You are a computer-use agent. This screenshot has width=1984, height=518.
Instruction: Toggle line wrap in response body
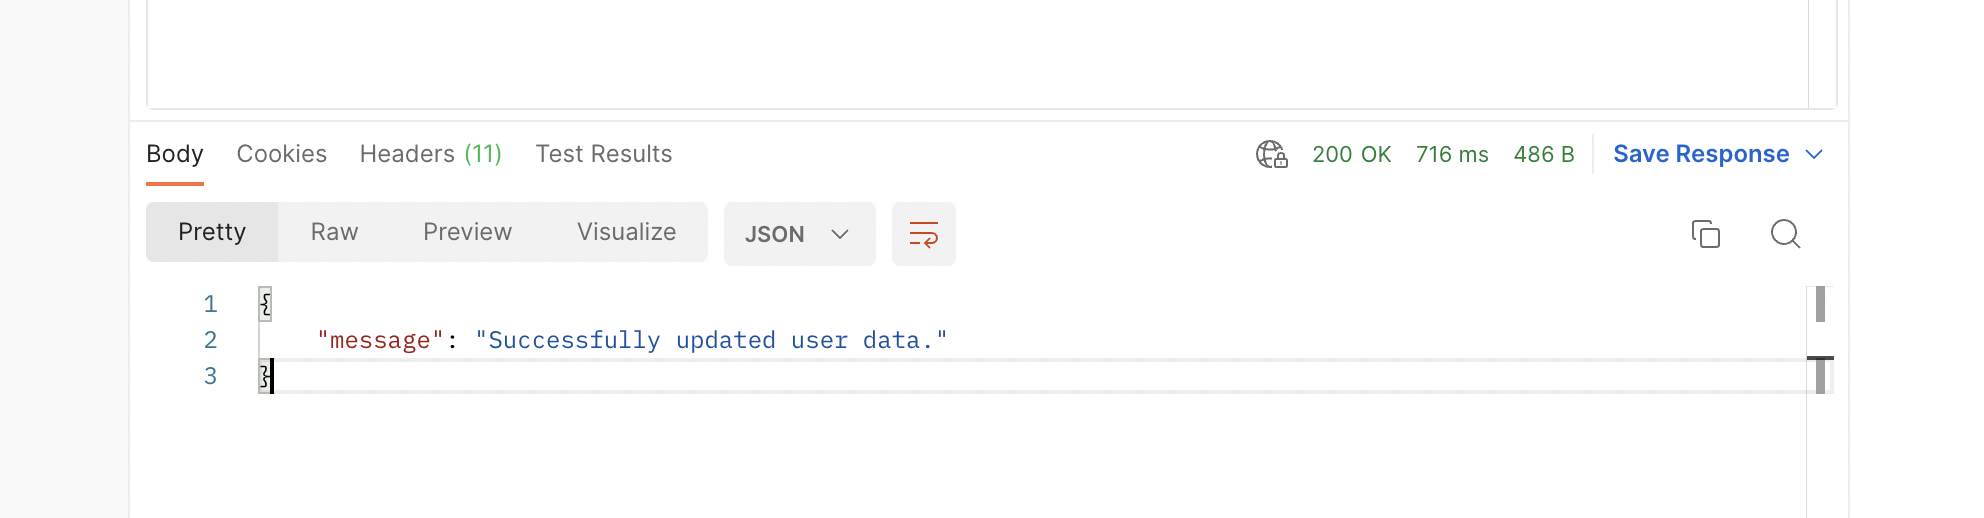click(x=923, y=234)
